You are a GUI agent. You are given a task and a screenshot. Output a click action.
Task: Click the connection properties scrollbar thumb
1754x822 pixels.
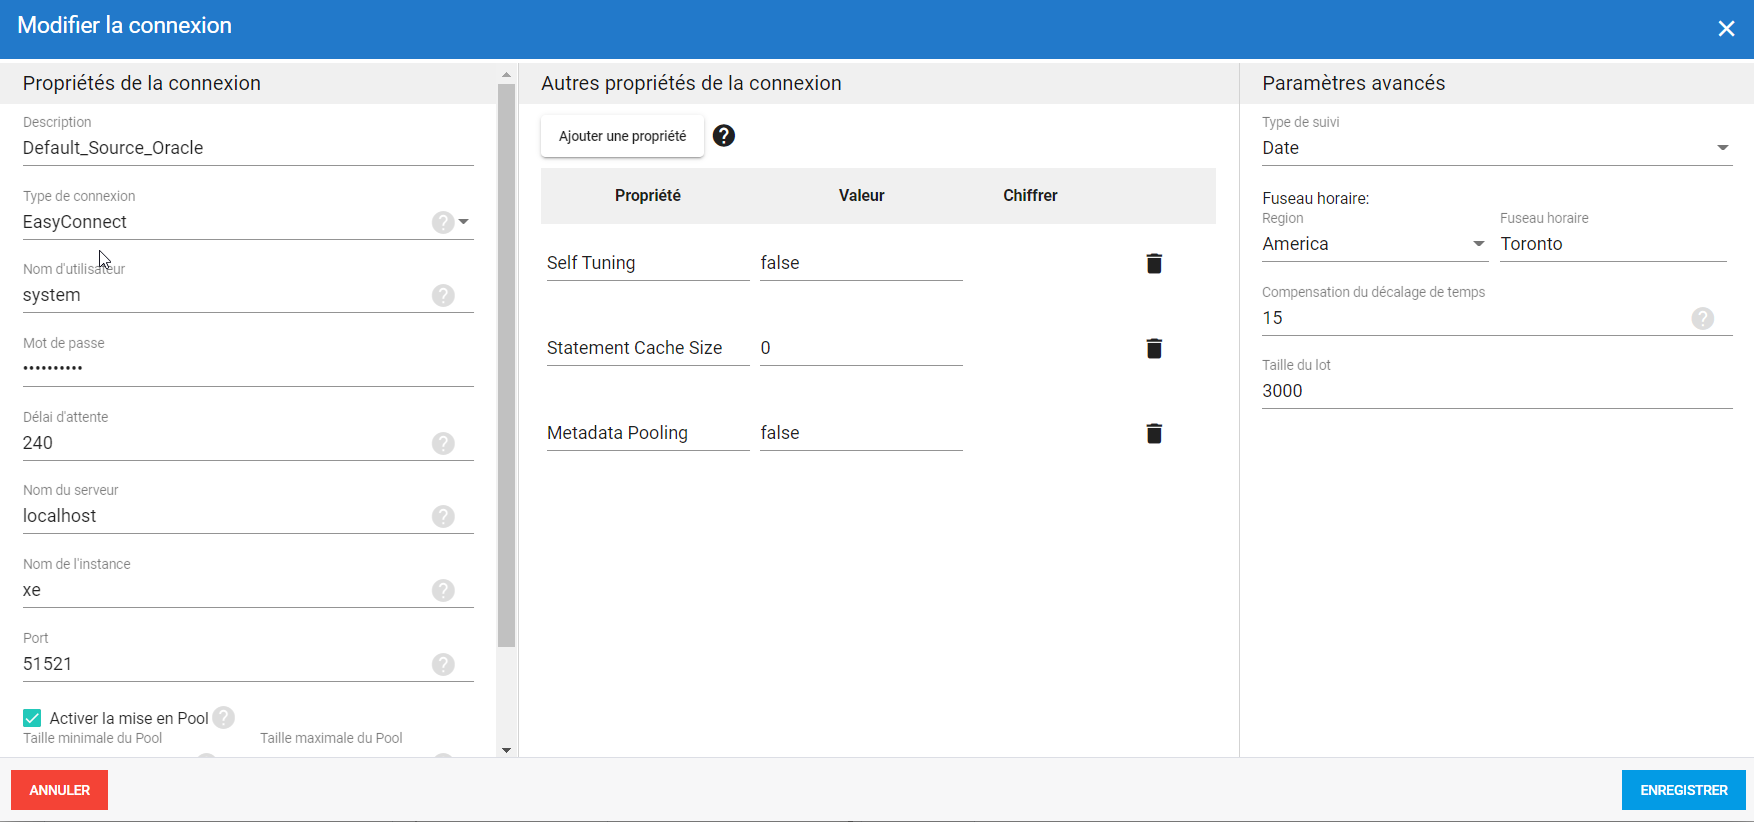(x=506, y=366)
